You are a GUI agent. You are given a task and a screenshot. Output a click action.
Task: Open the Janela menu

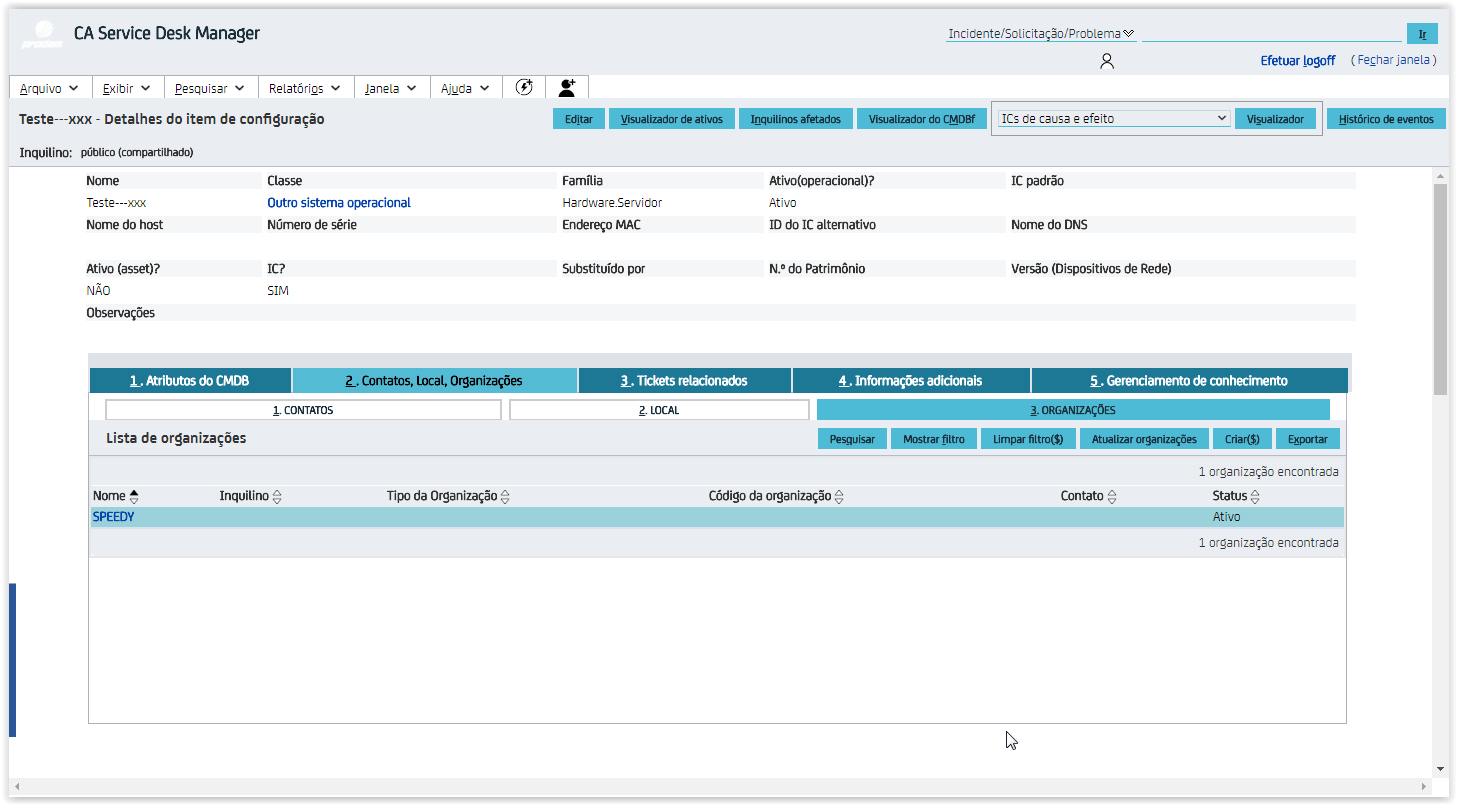pyautogui.click(x=391, y=88)
